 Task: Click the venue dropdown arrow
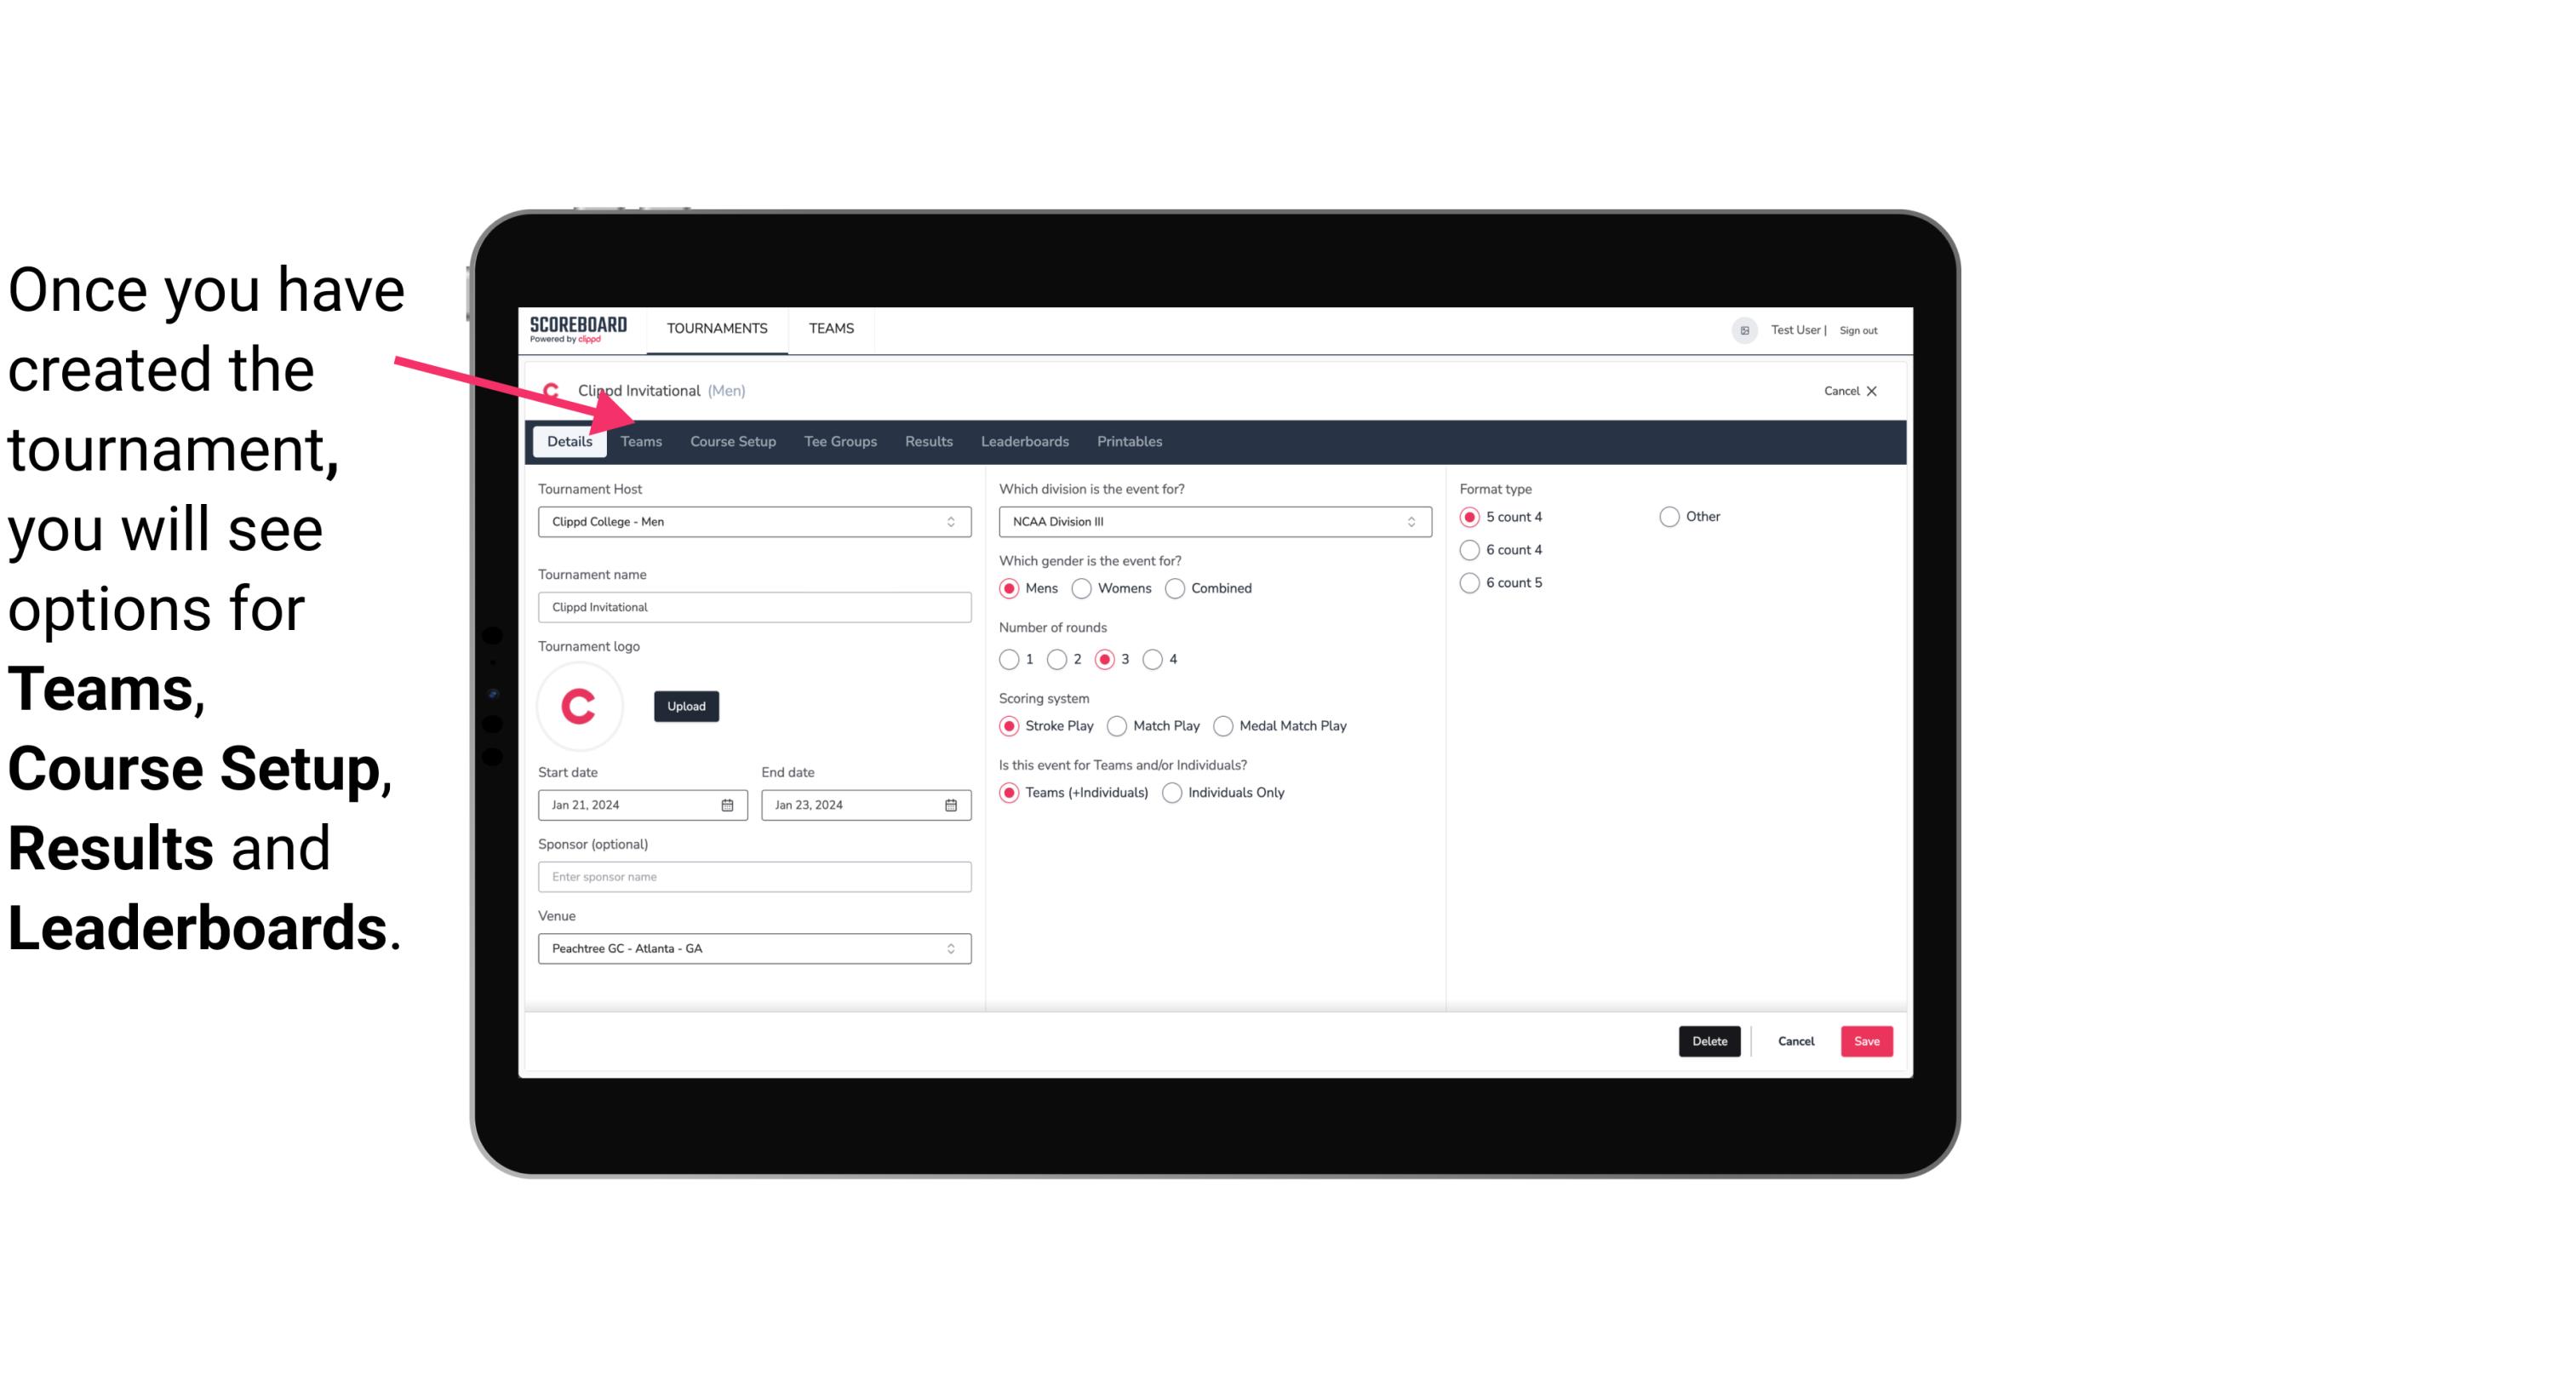coord(952,948)
